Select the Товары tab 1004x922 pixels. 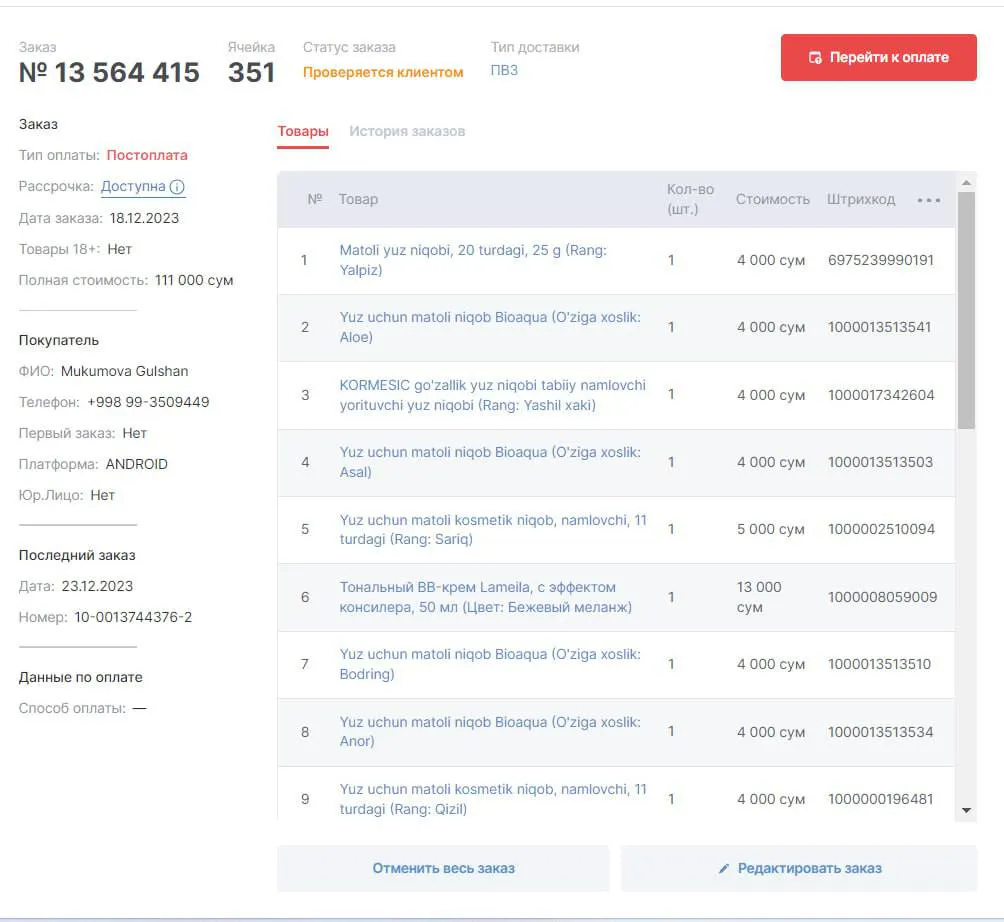coord(303,131)
